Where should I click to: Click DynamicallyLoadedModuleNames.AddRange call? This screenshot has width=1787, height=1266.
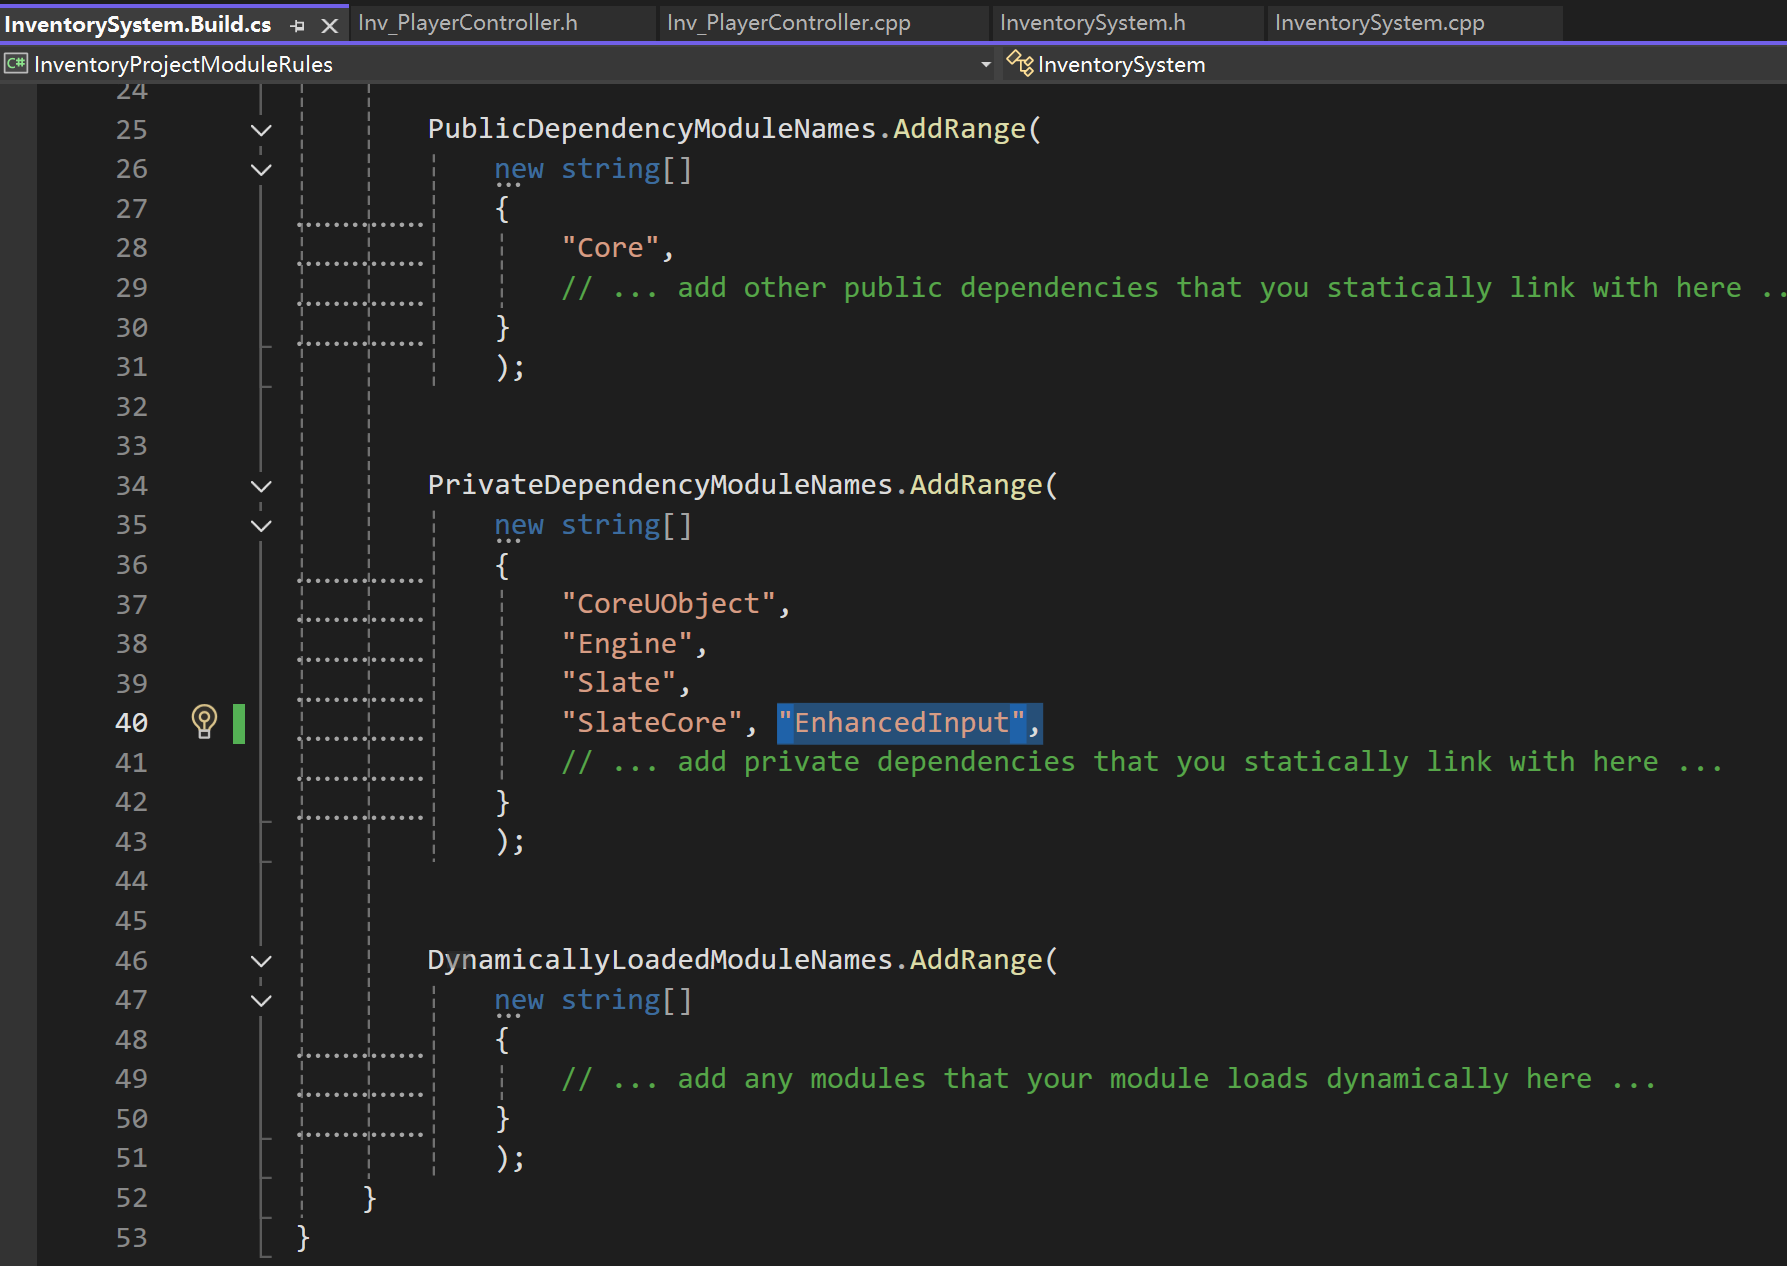[743, 960]
